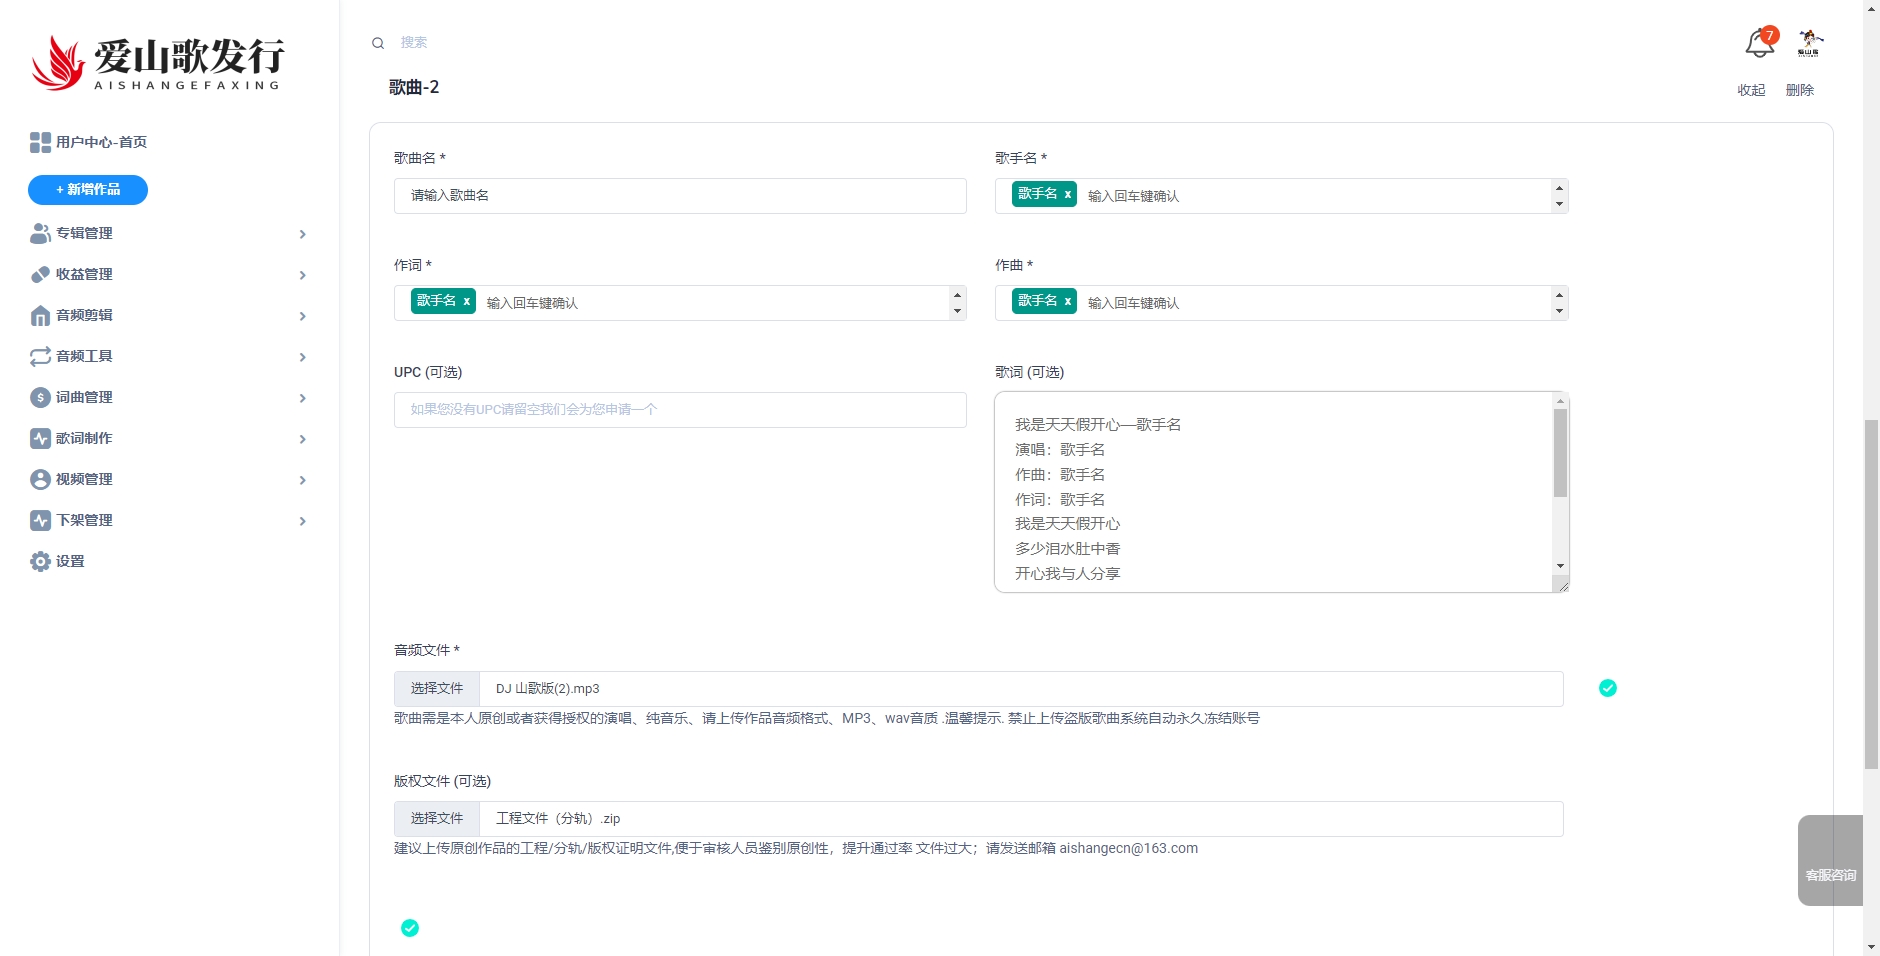Click the 爱山歌发行 logo
The height and width of the screenshot is (956, 1880).
[157, 63]
